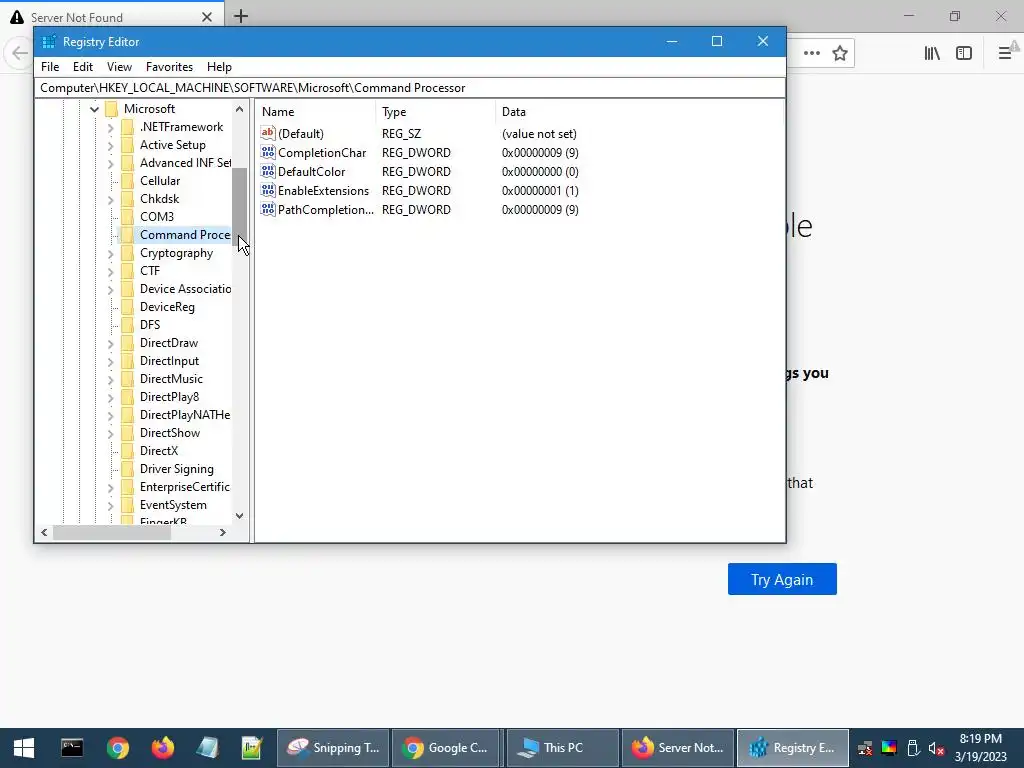Expand the EventSystem key

coord(110,505)
